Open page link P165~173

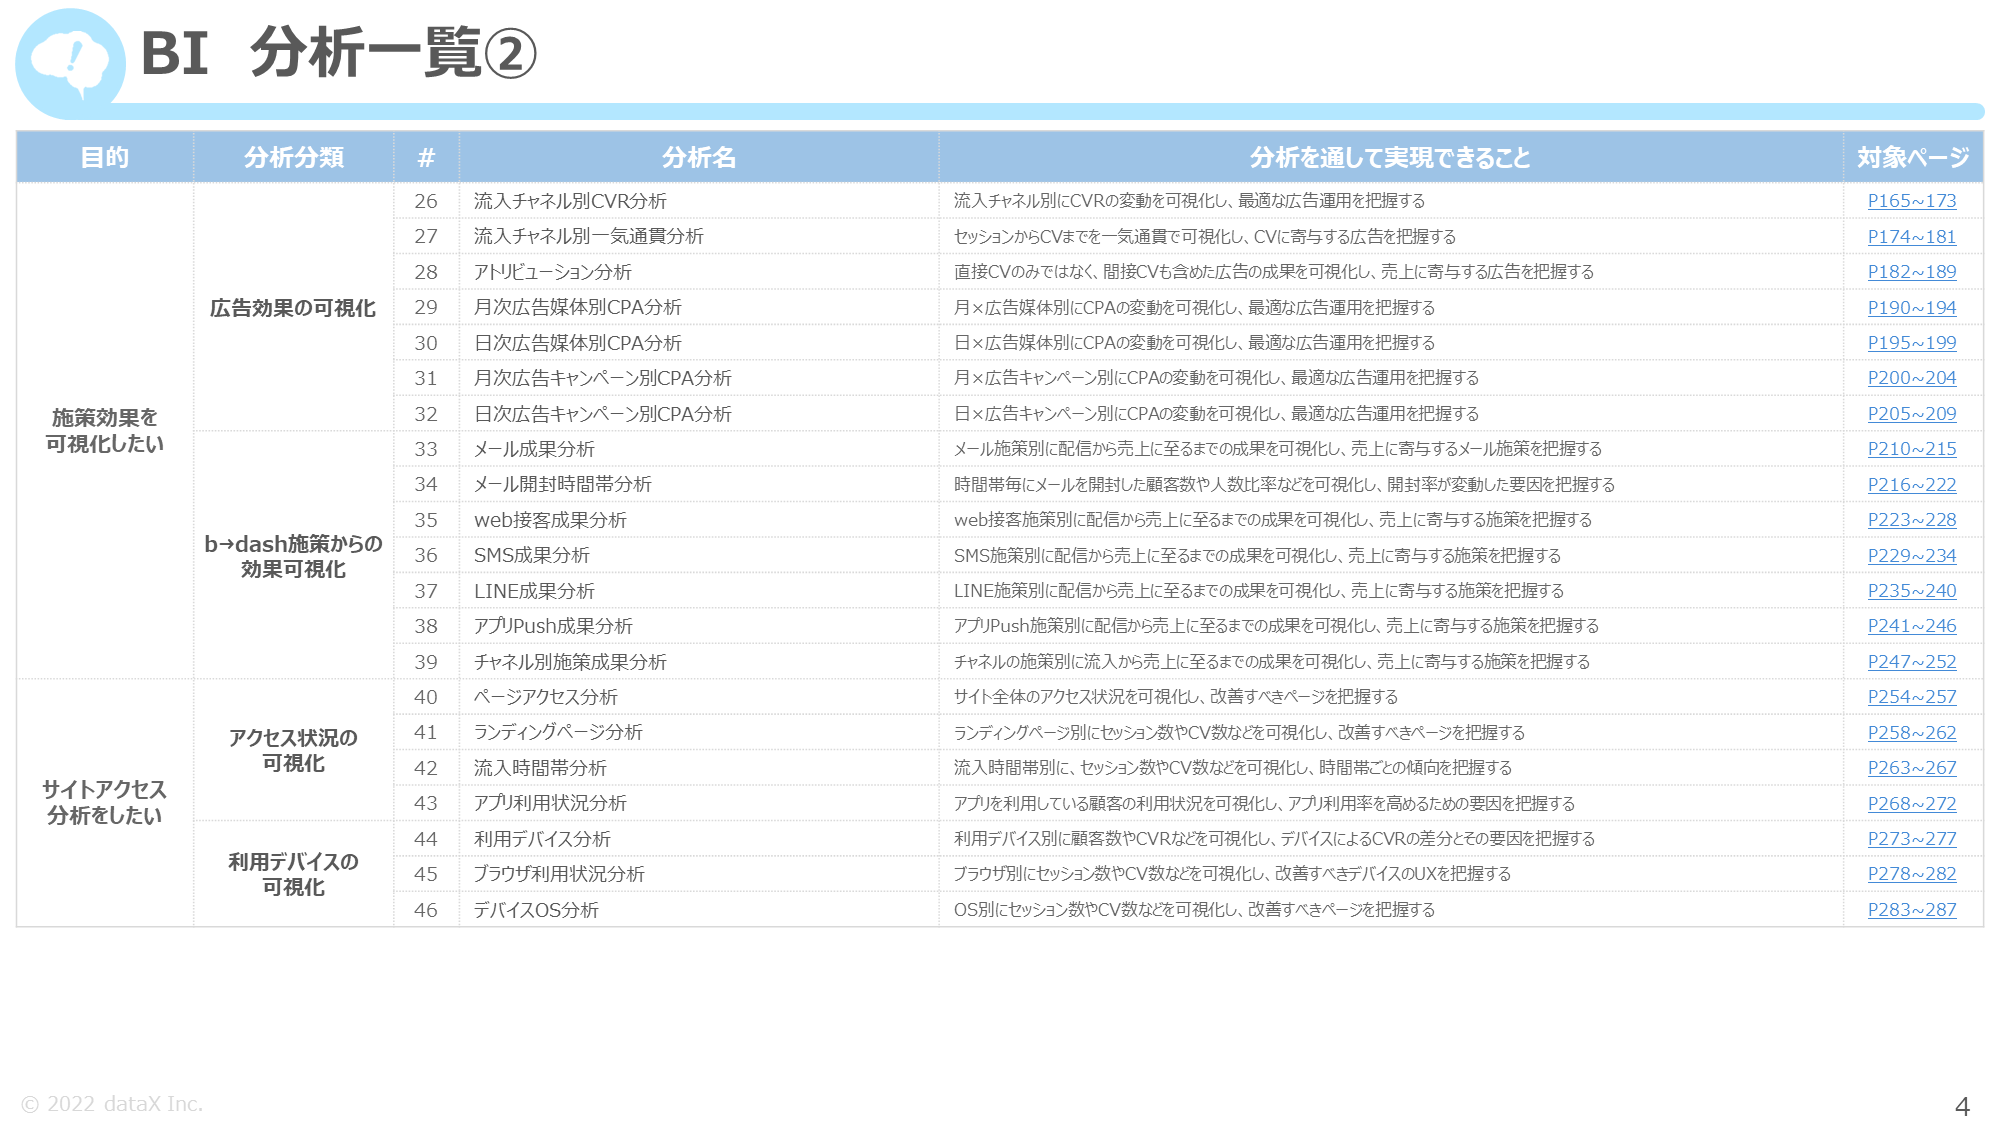(1911, 201)
